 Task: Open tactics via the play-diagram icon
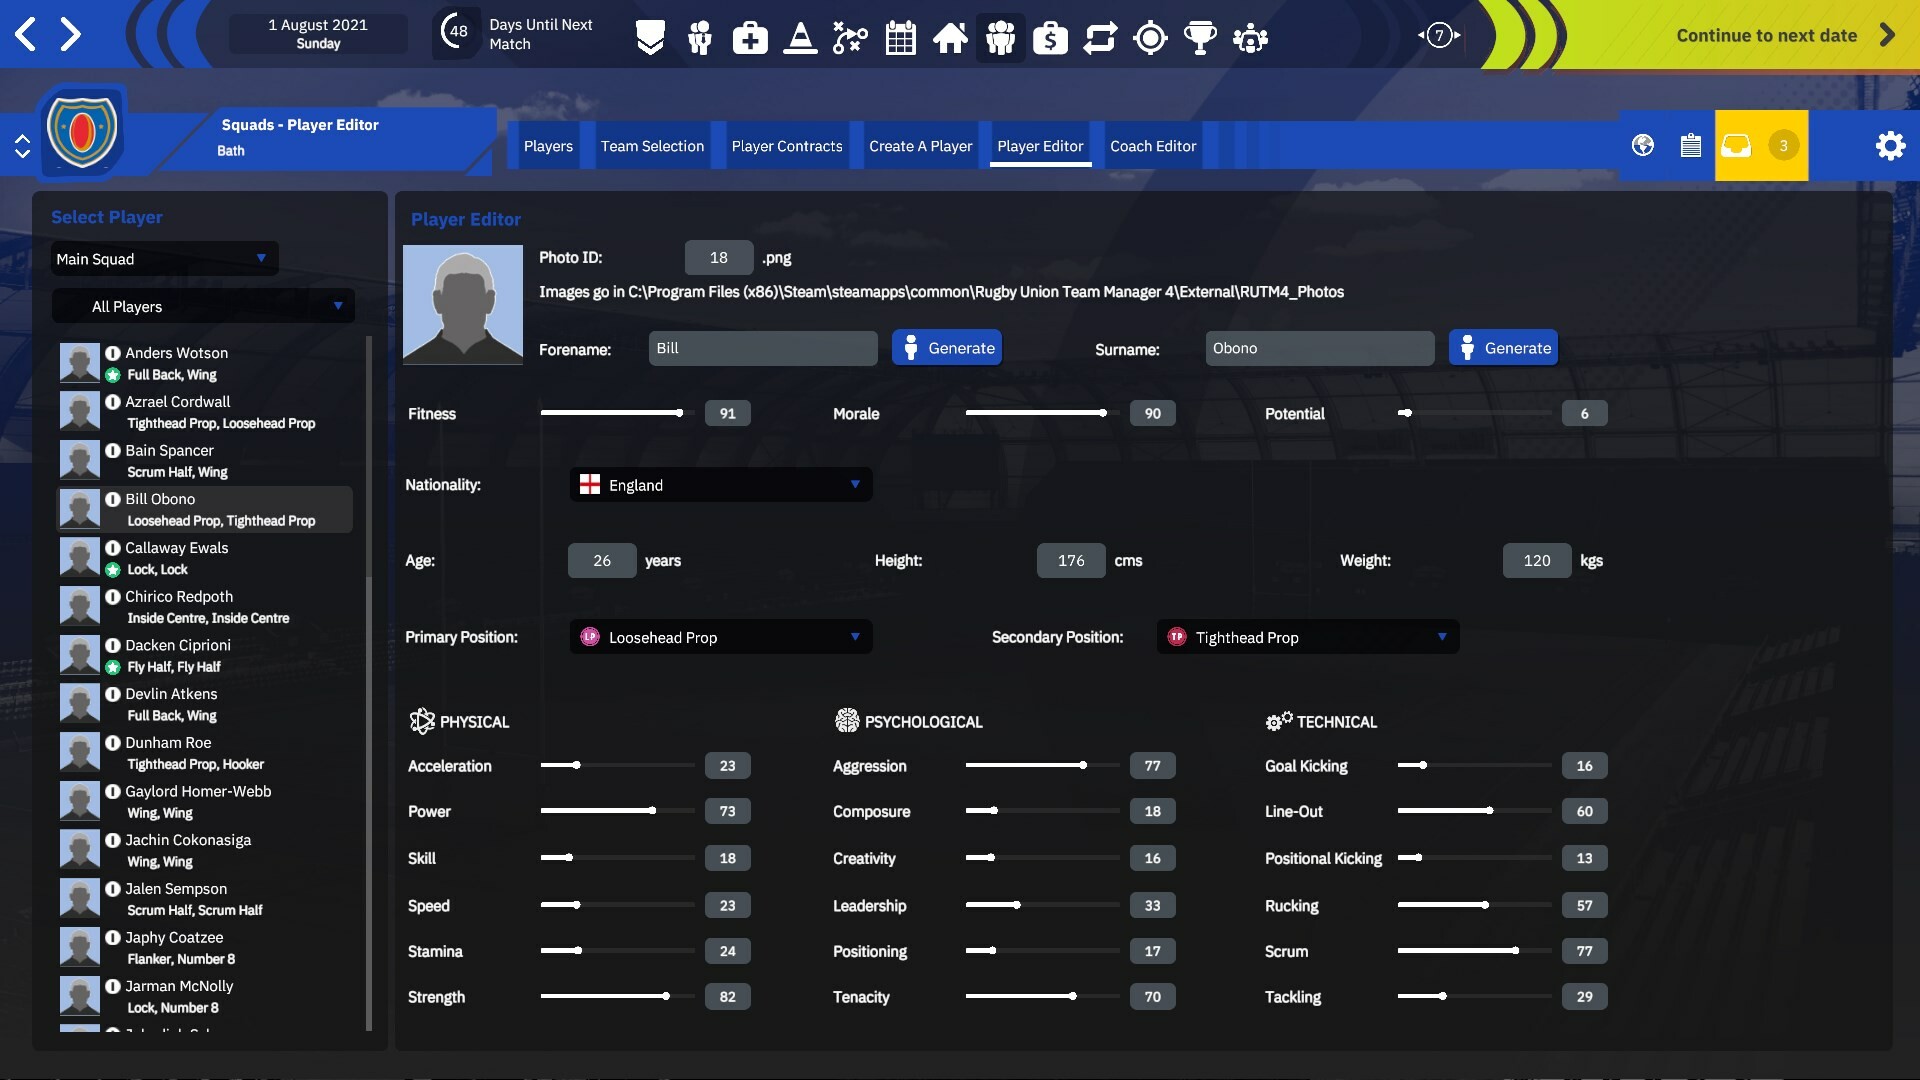(x=850, y=37)
